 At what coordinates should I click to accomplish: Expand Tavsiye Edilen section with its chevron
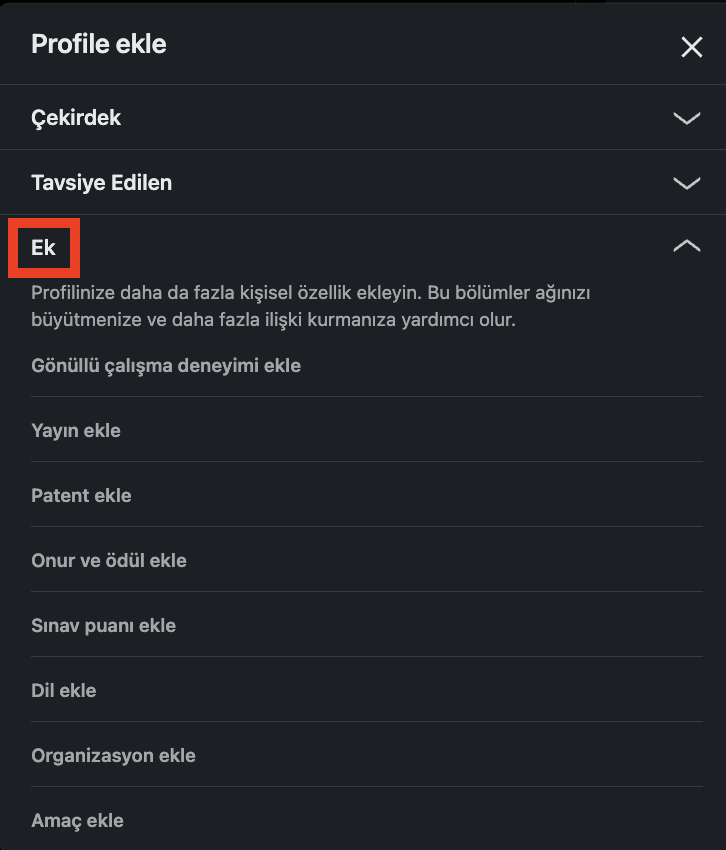[686, 183]
